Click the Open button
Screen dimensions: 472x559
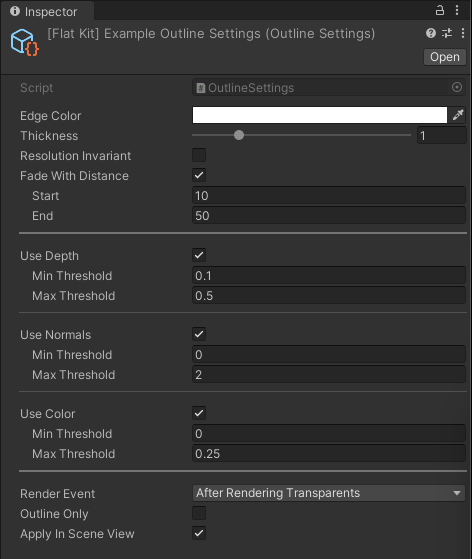click(445, 57)
